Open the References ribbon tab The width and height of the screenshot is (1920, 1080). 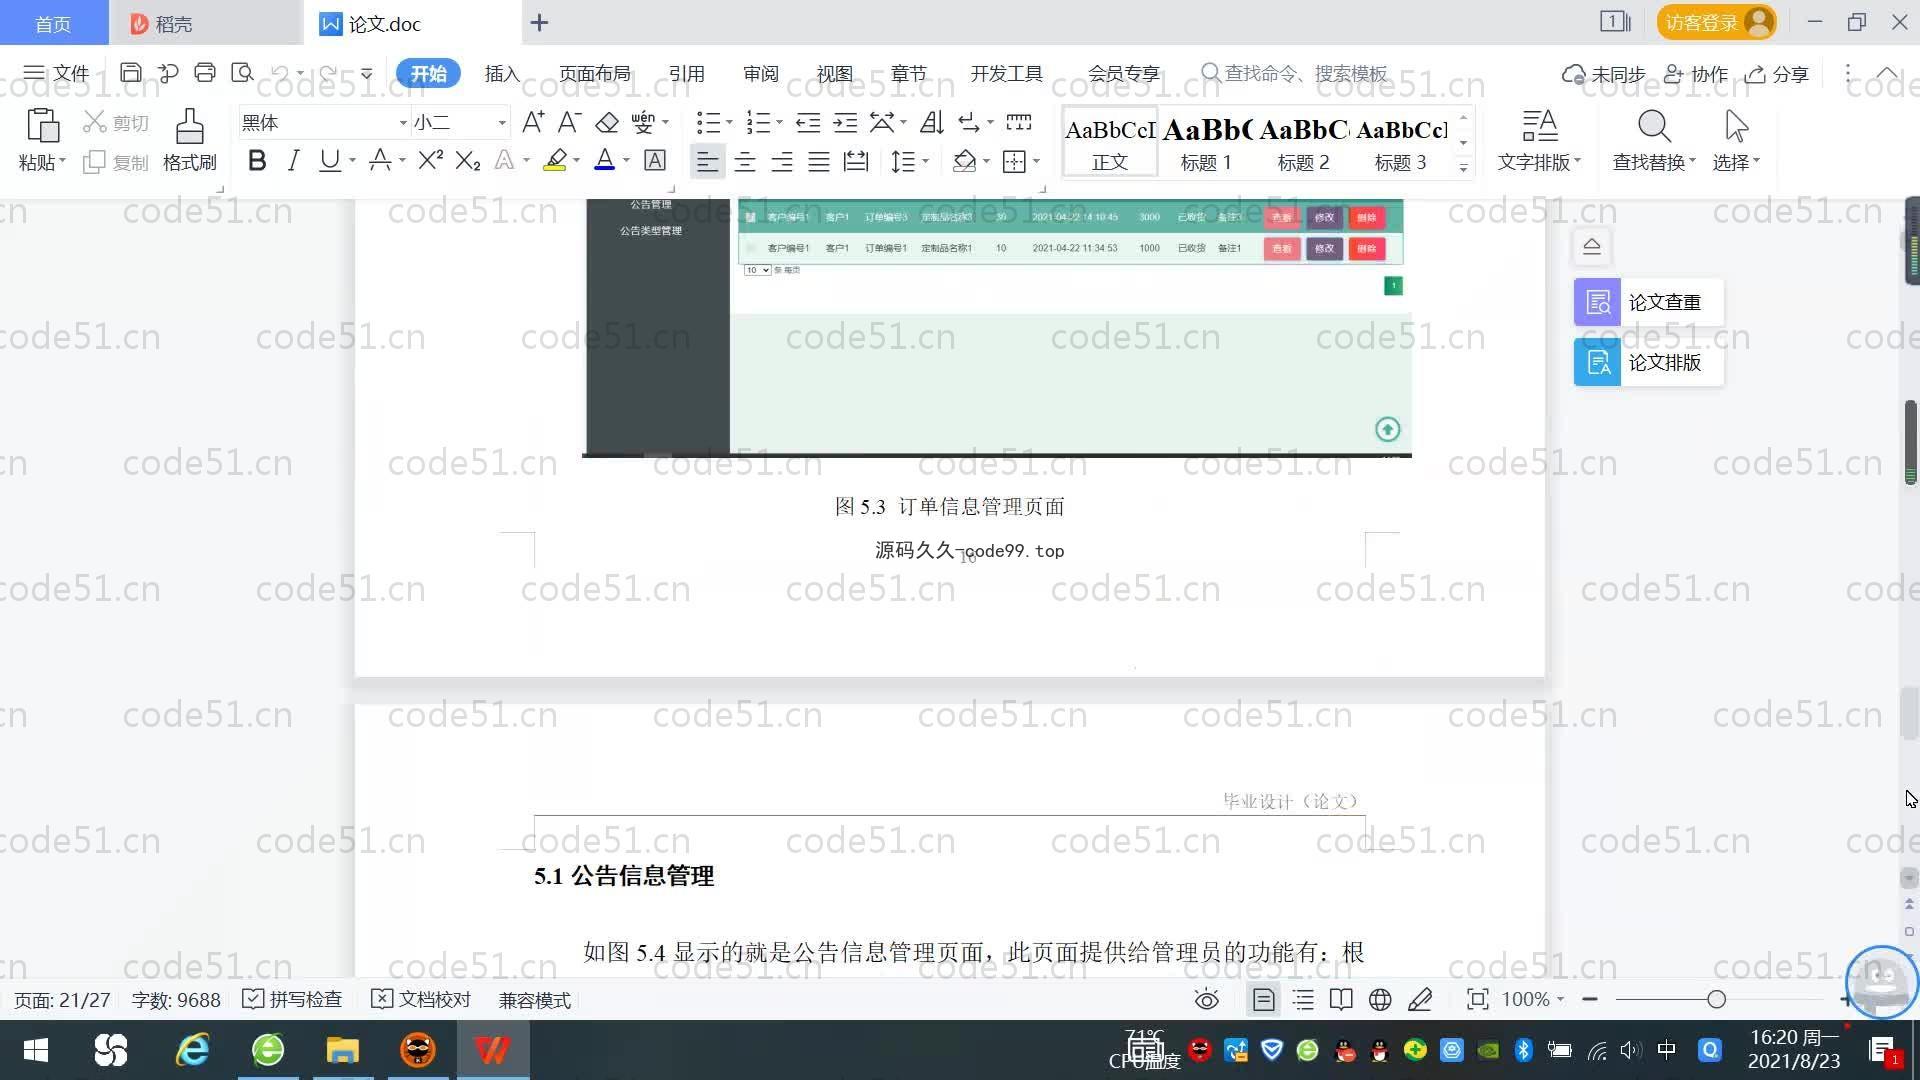pos(687,74)
